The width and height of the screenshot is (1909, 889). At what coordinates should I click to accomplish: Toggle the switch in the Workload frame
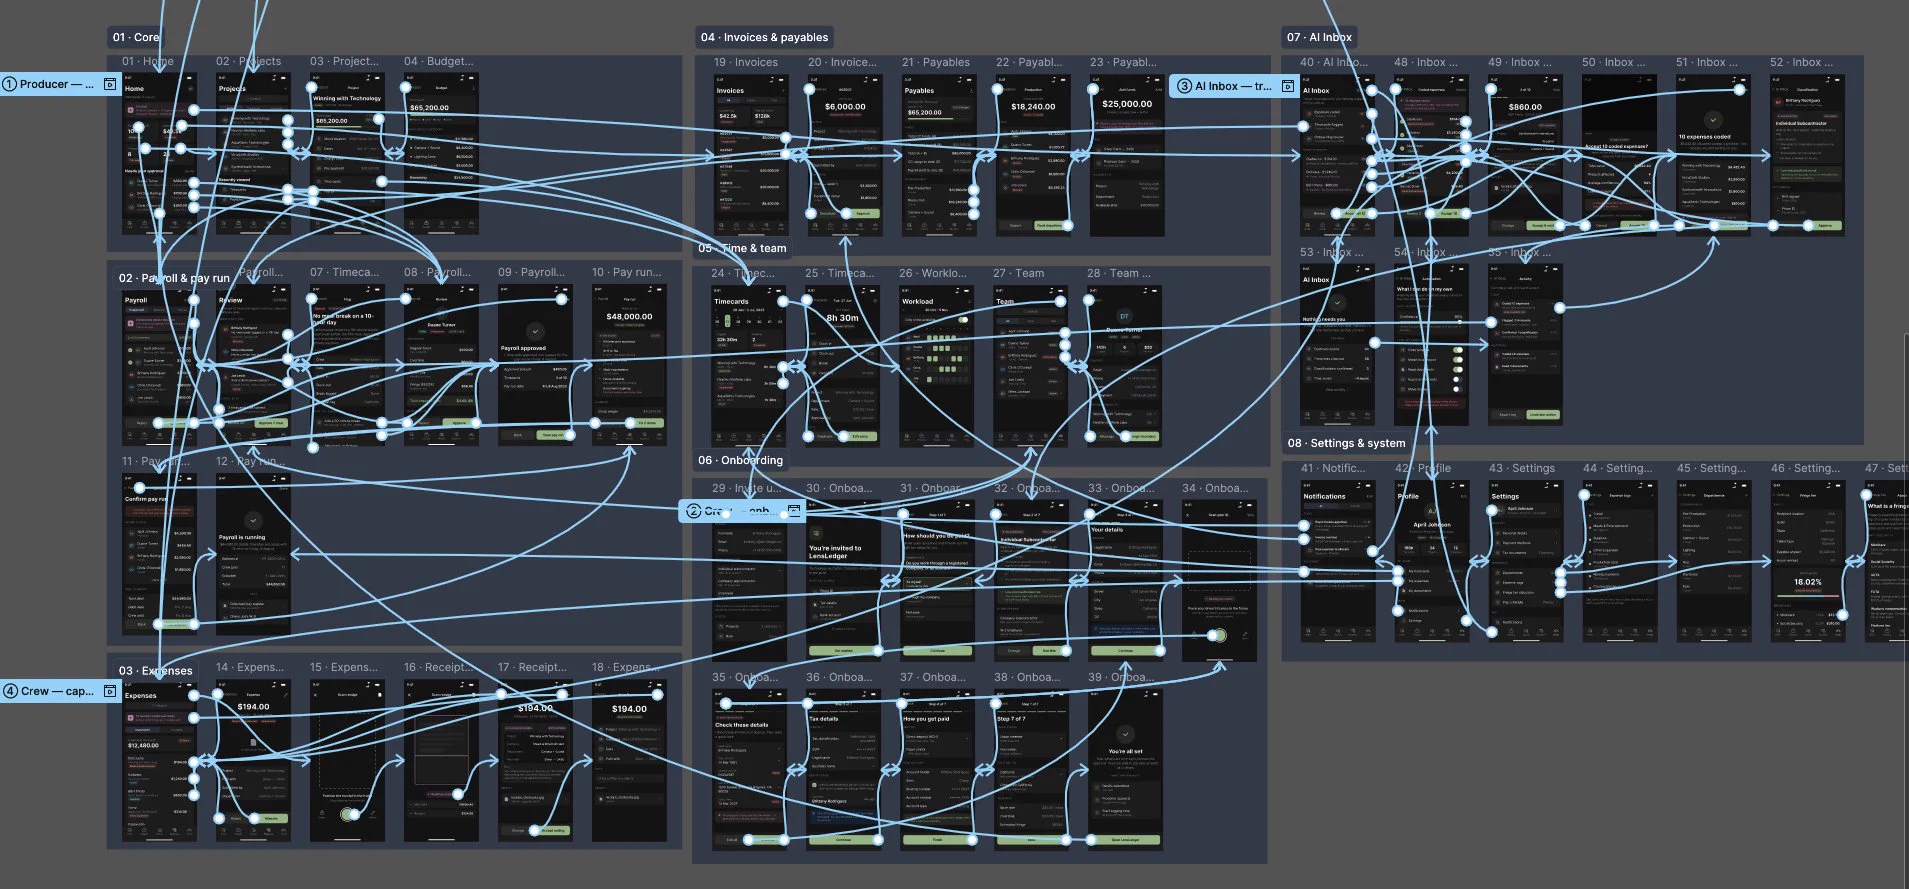tap(963, 320)
